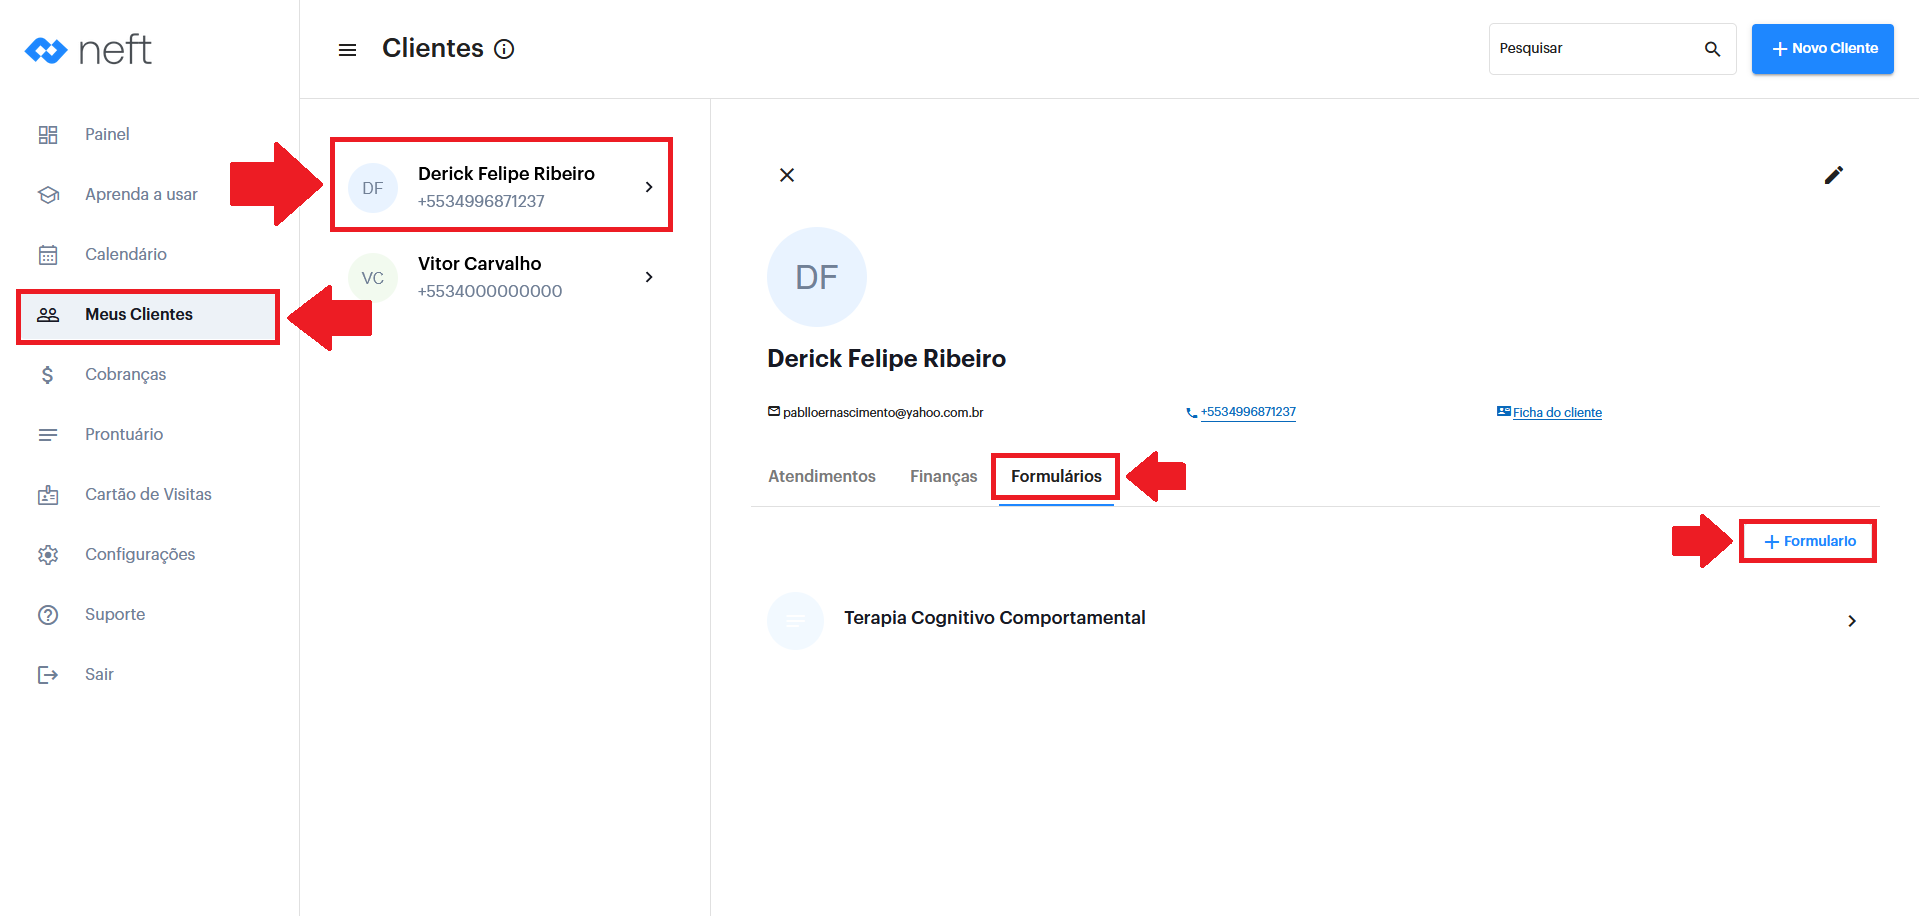Add a new Formulario
The height and width of the screenshot is (916, 1919).
pyautogui.click(x=1808, y=541)
